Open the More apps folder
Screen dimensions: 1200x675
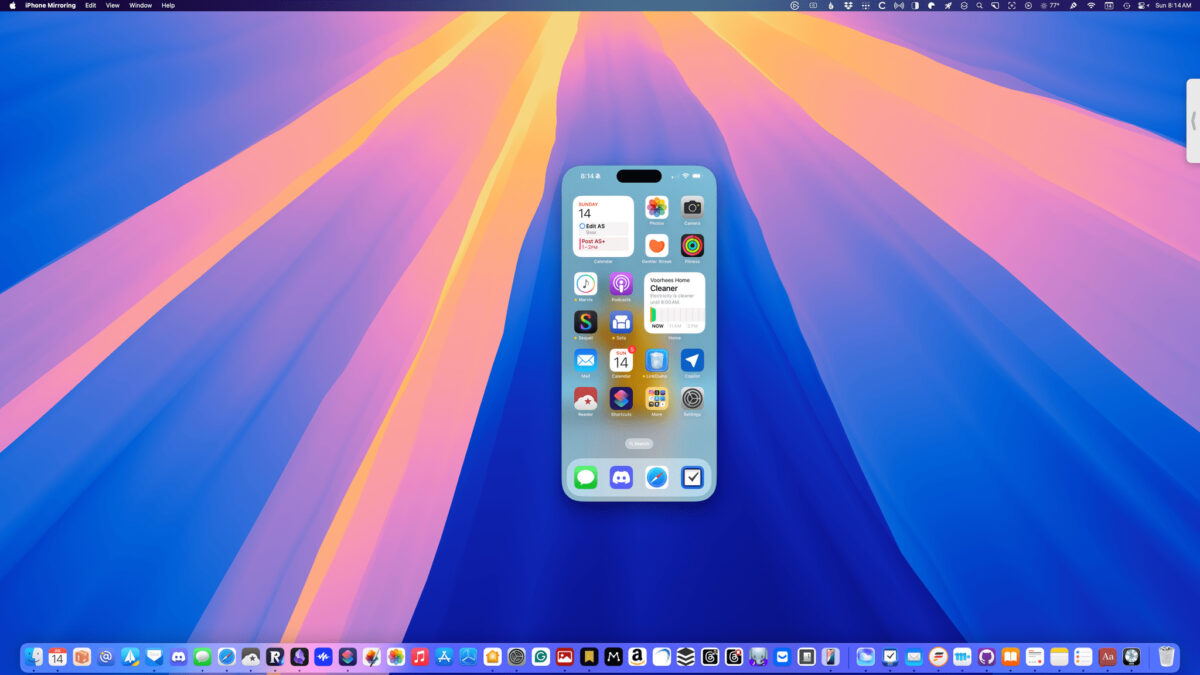pyautogui.click(x=656, y=398)
